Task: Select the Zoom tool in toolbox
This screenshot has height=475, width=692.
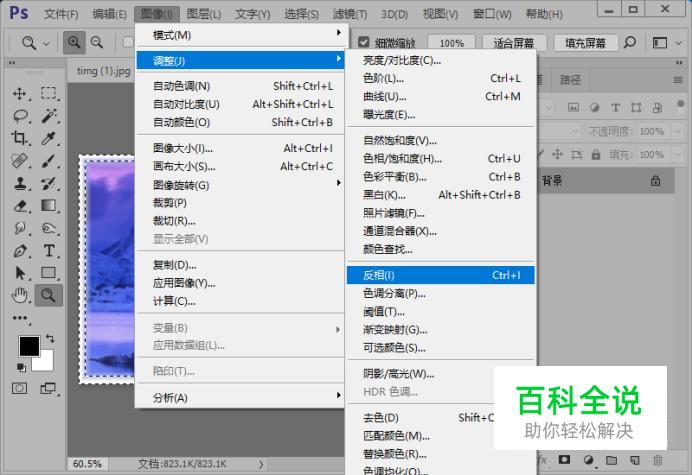Action: (x=49, y=295)
